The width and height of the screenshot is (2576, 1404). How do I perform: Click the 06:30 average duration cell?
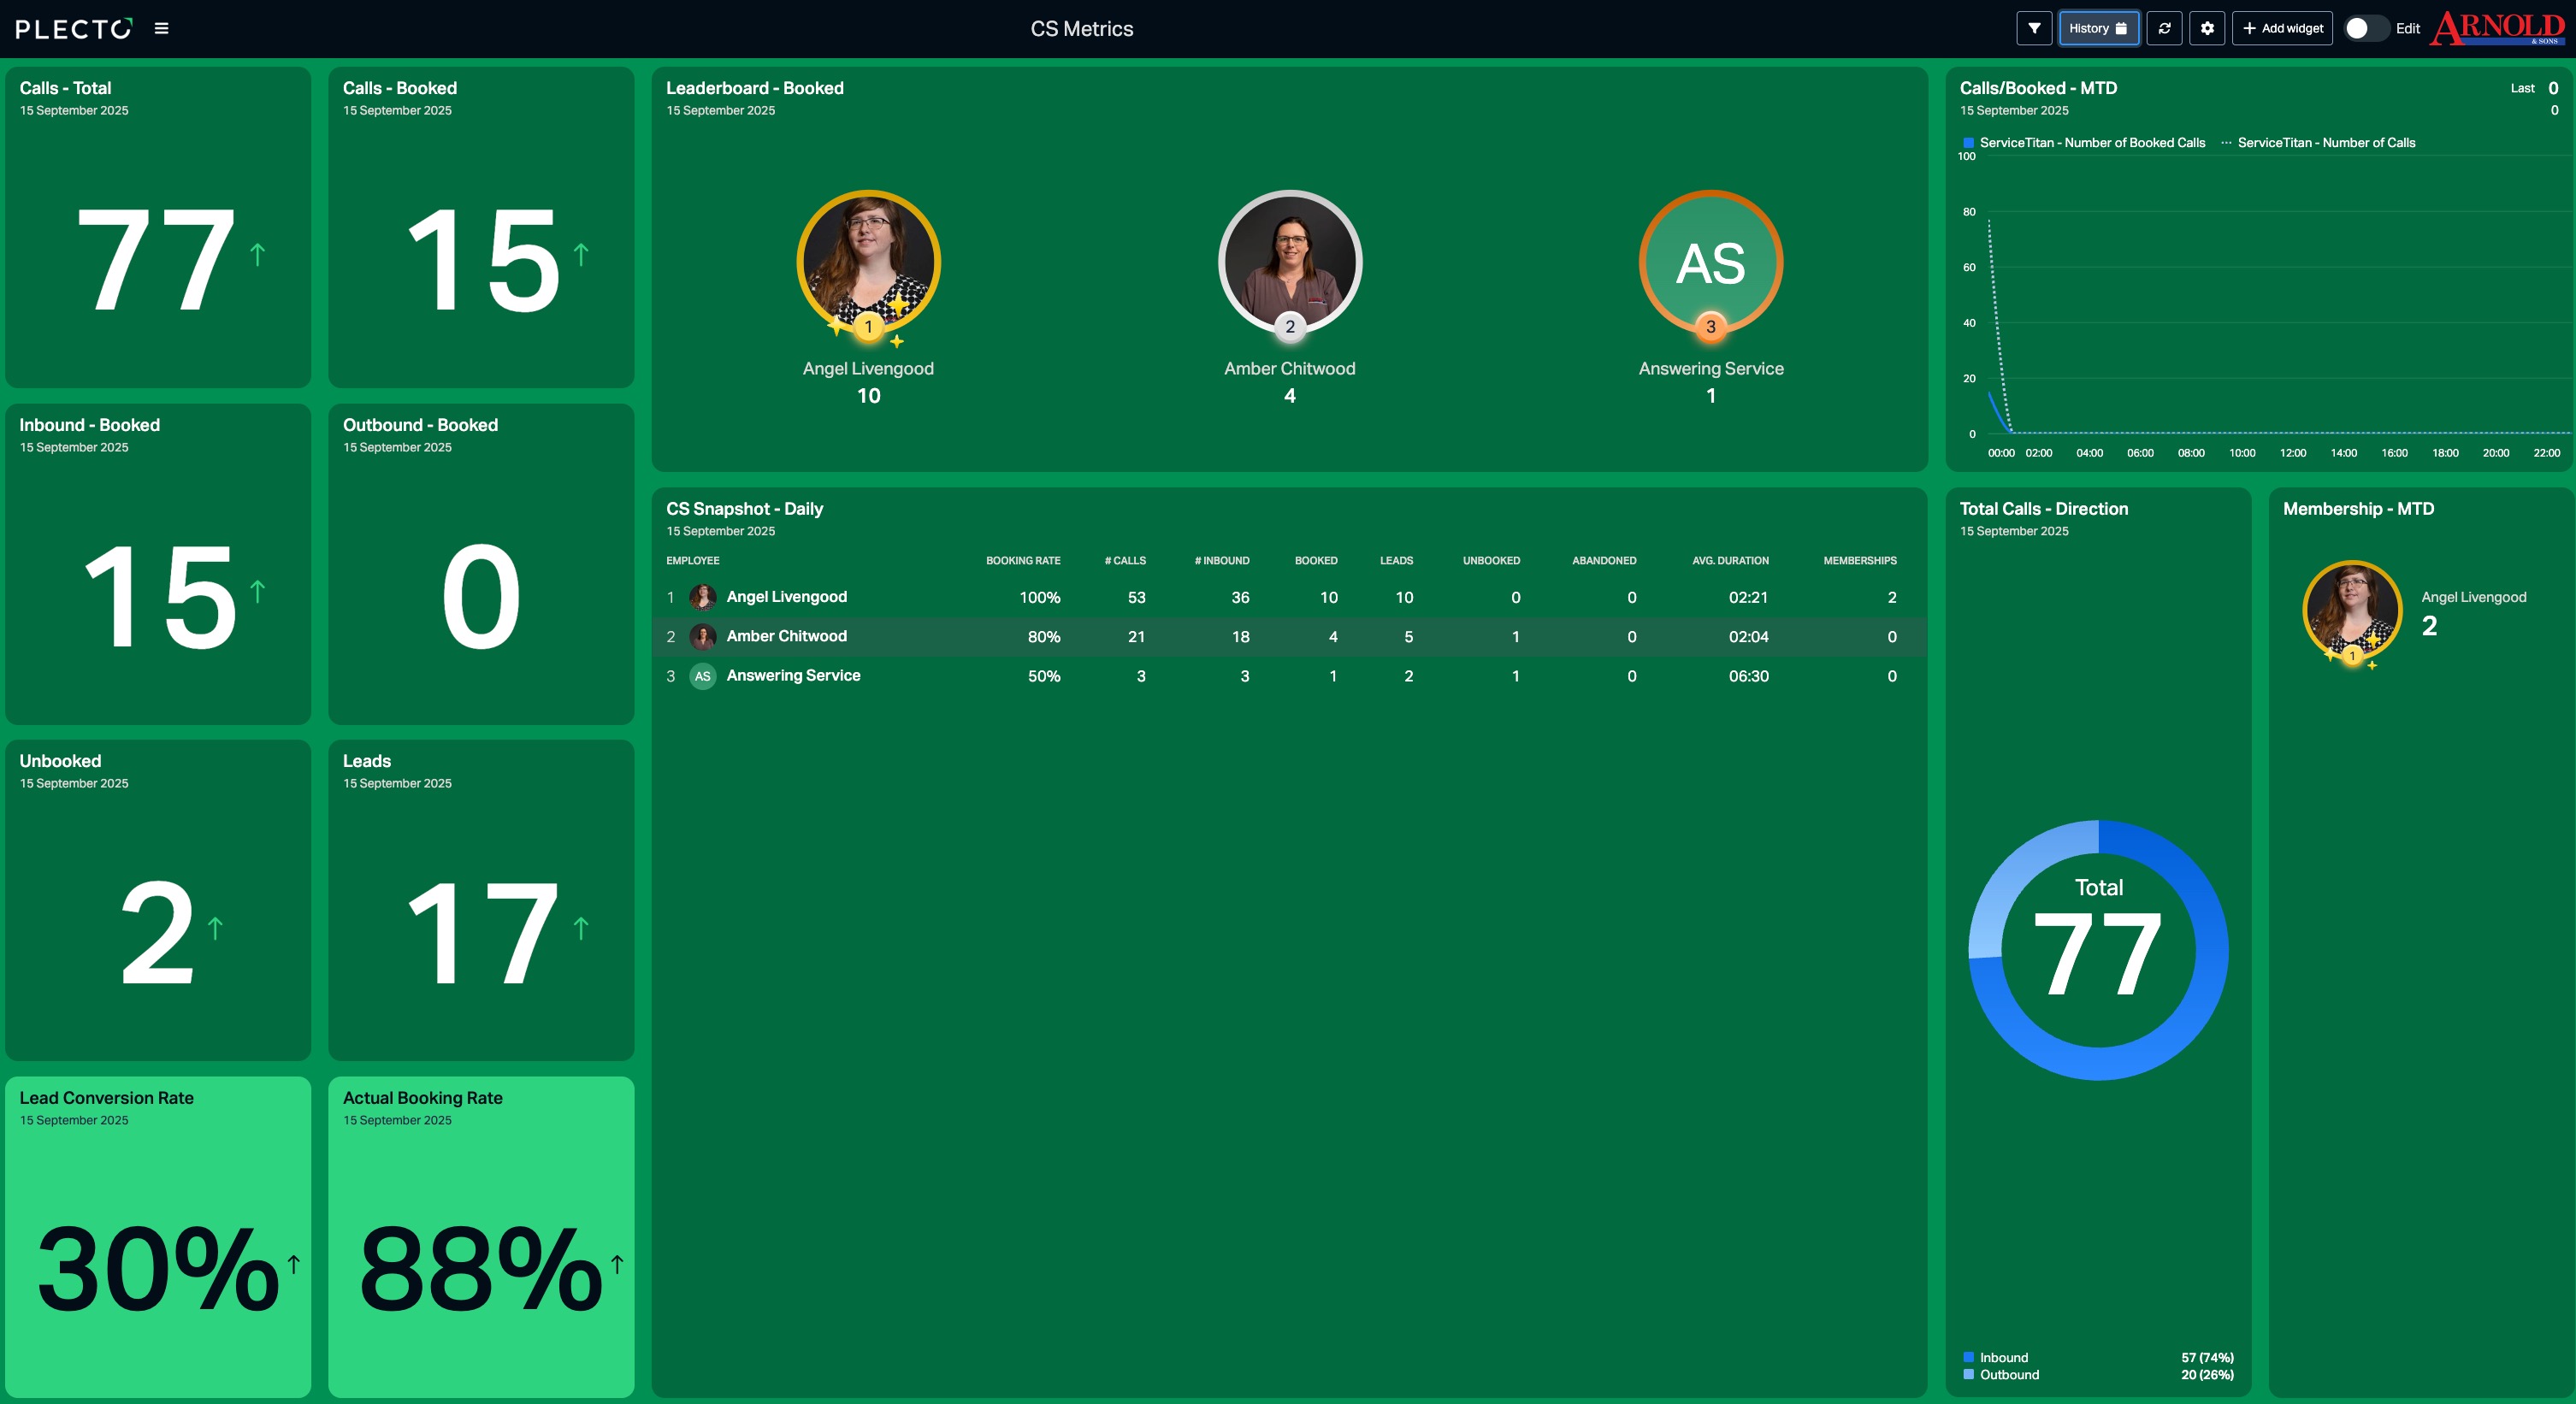pos(1748,676)
